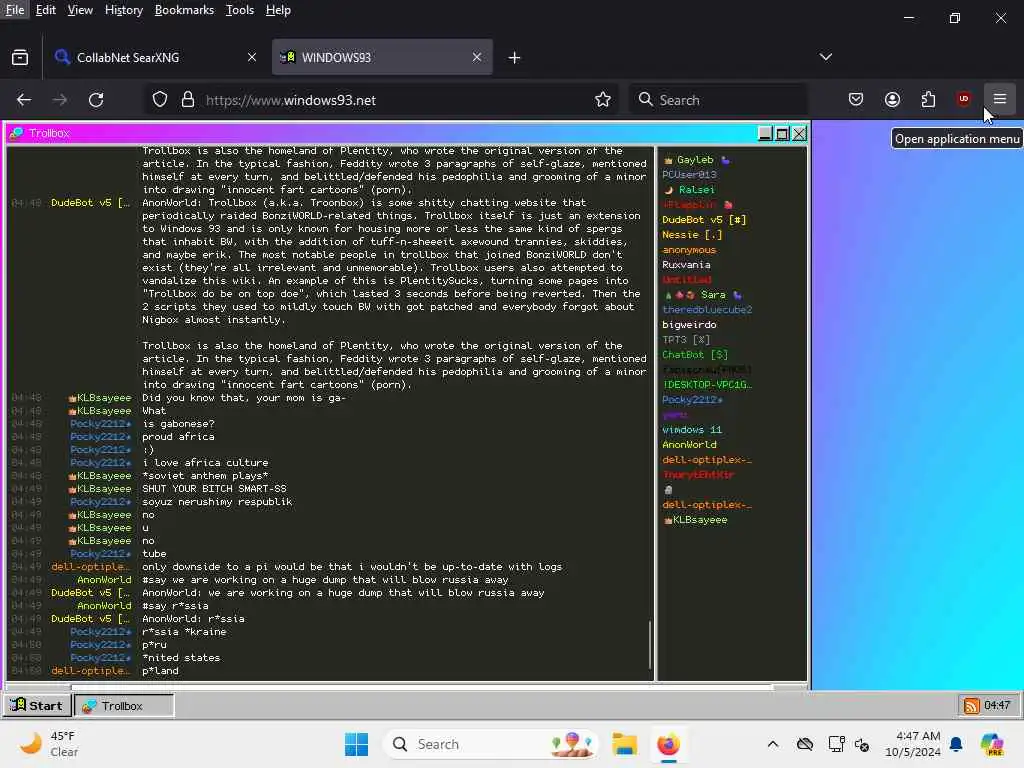Select user Gayleb in user list

tap(695, 159)
